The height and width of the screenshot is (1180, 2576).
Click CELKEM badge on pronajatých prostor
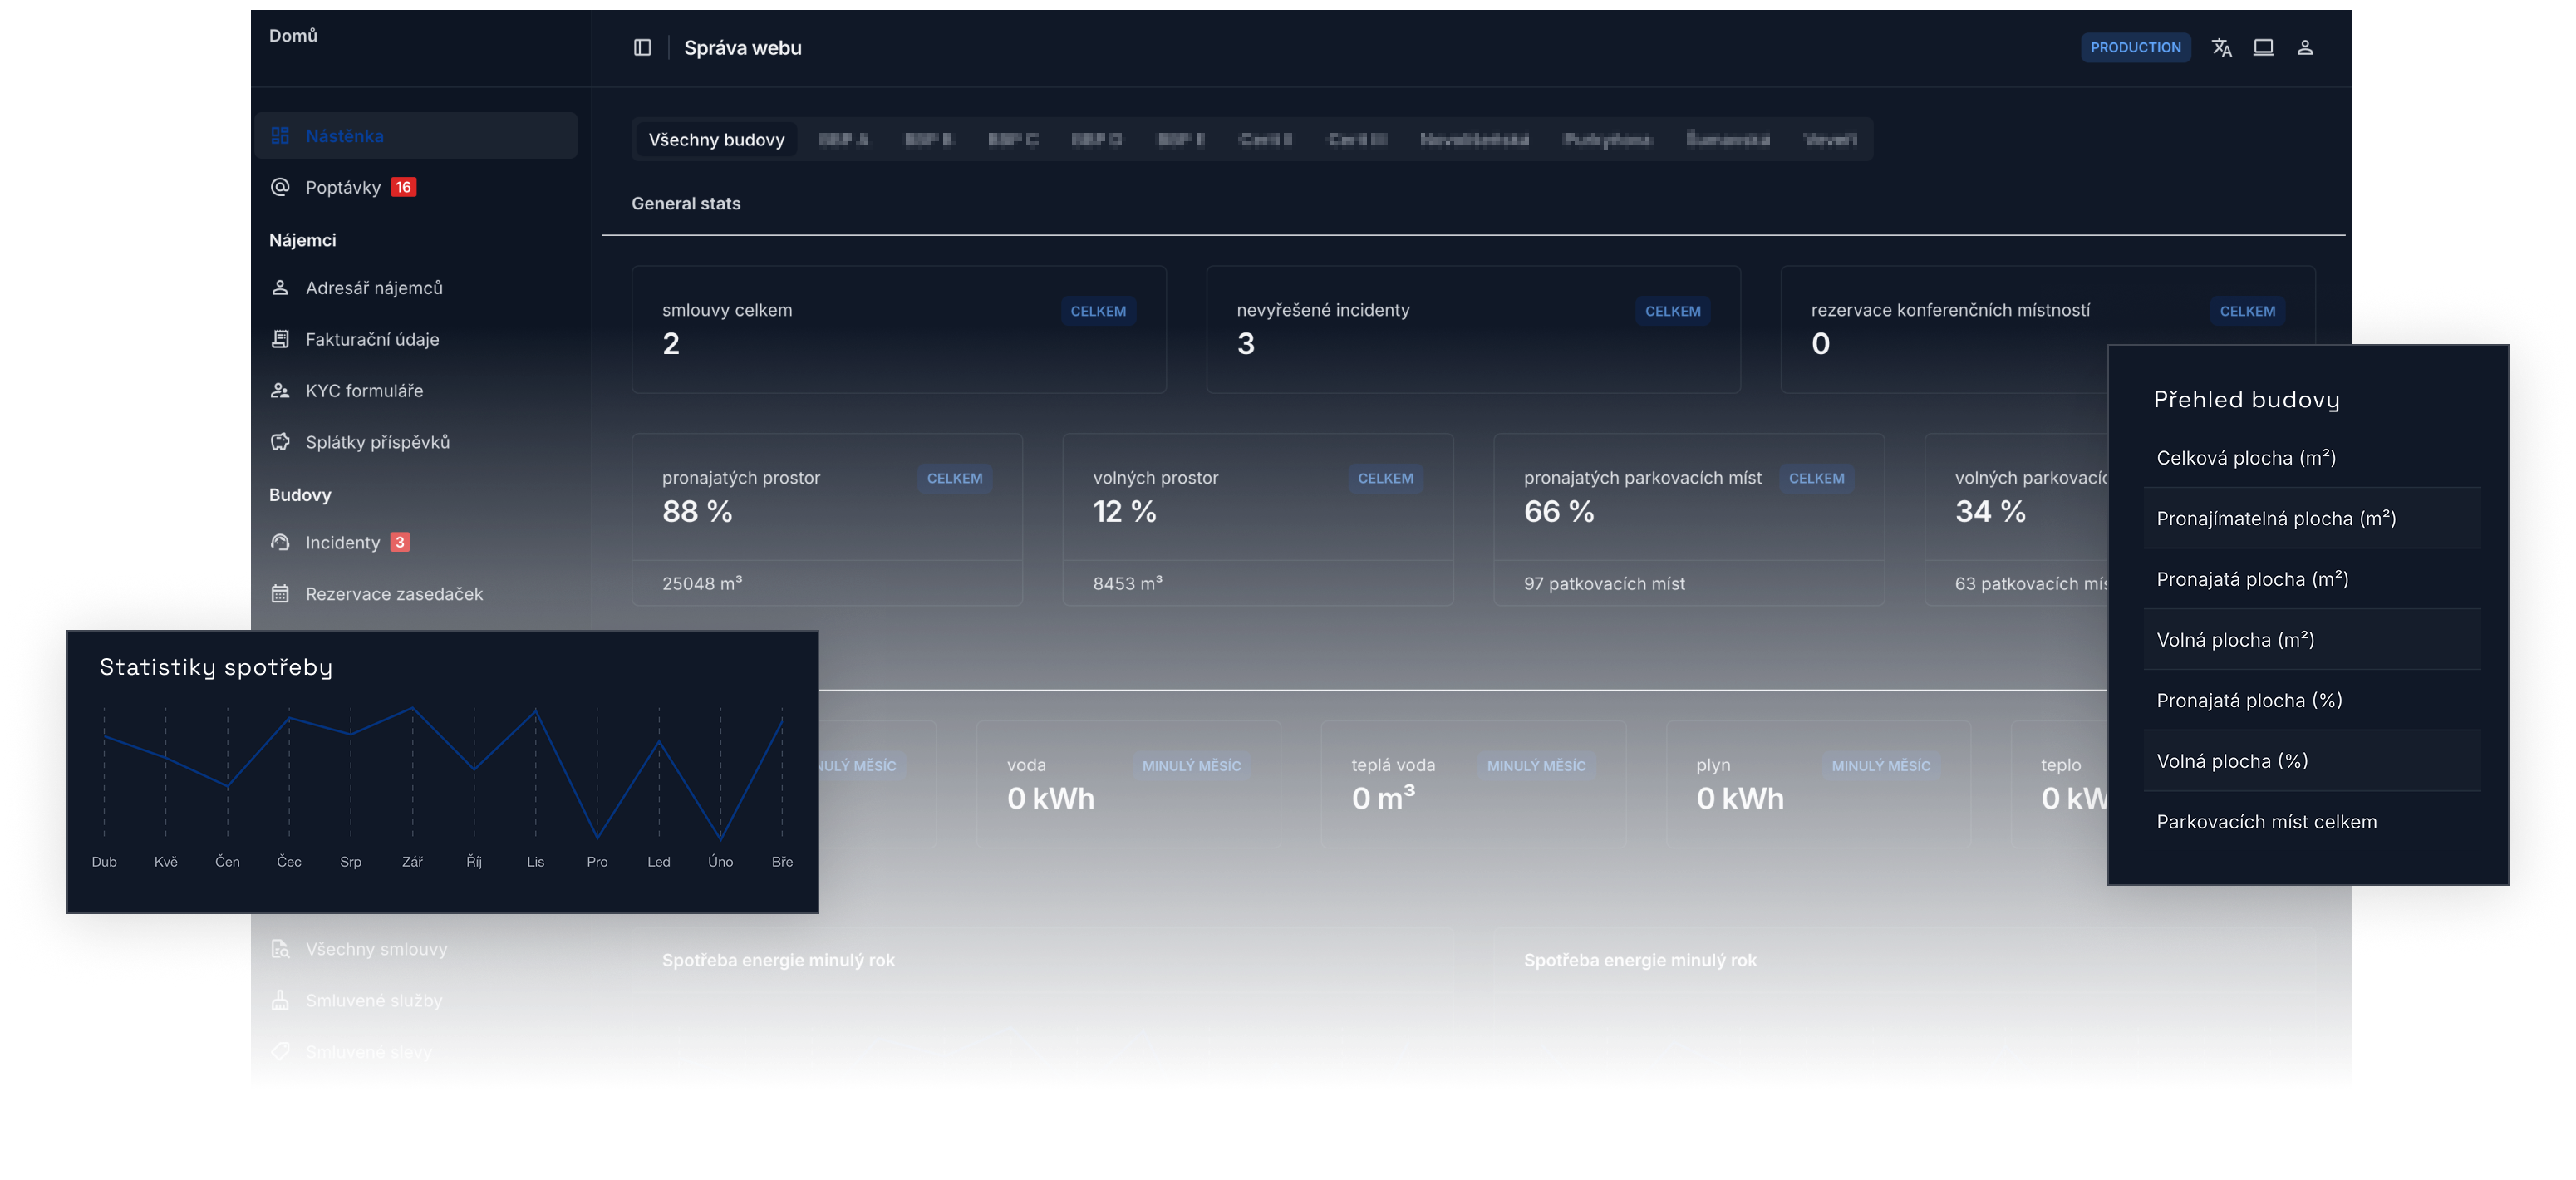tap(954, 478)
